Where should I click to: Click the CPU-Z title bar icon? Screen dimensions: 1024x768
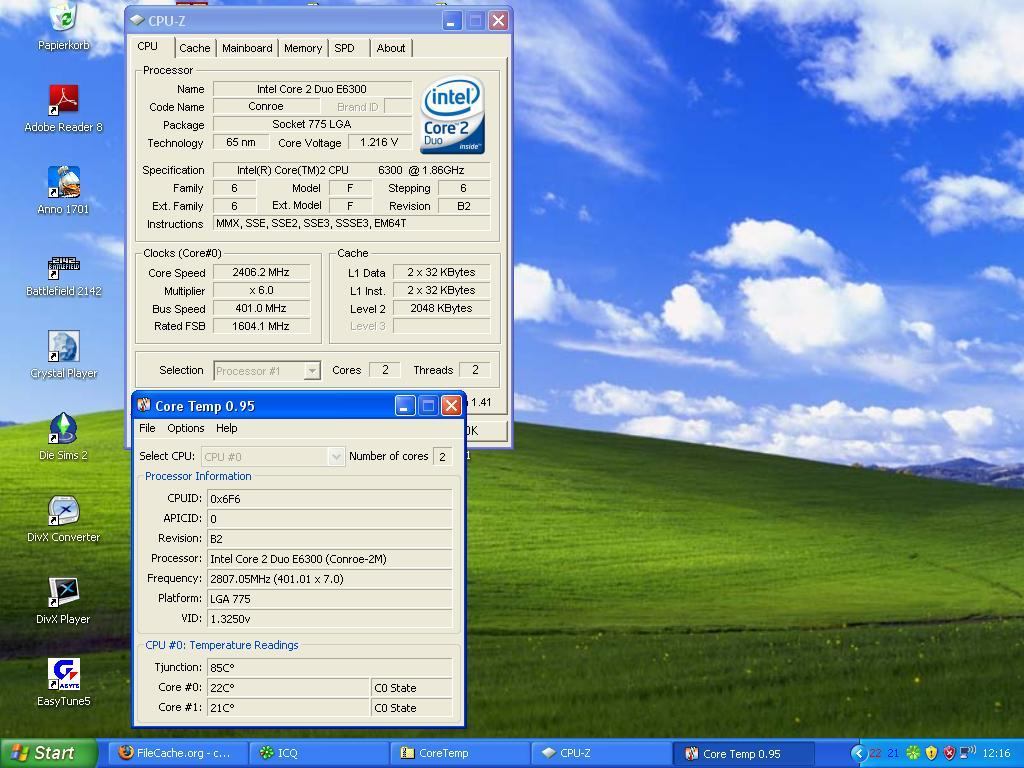(x=136, y=20)
